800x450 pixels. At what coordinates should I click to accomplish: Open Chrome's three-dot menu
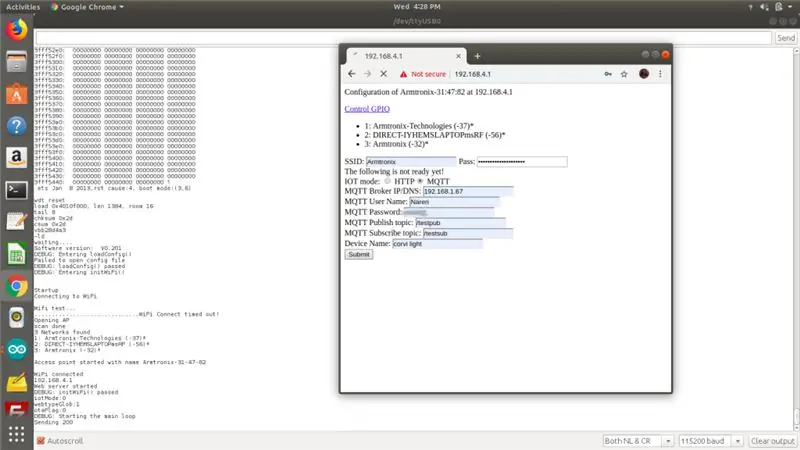click(660, 74)
